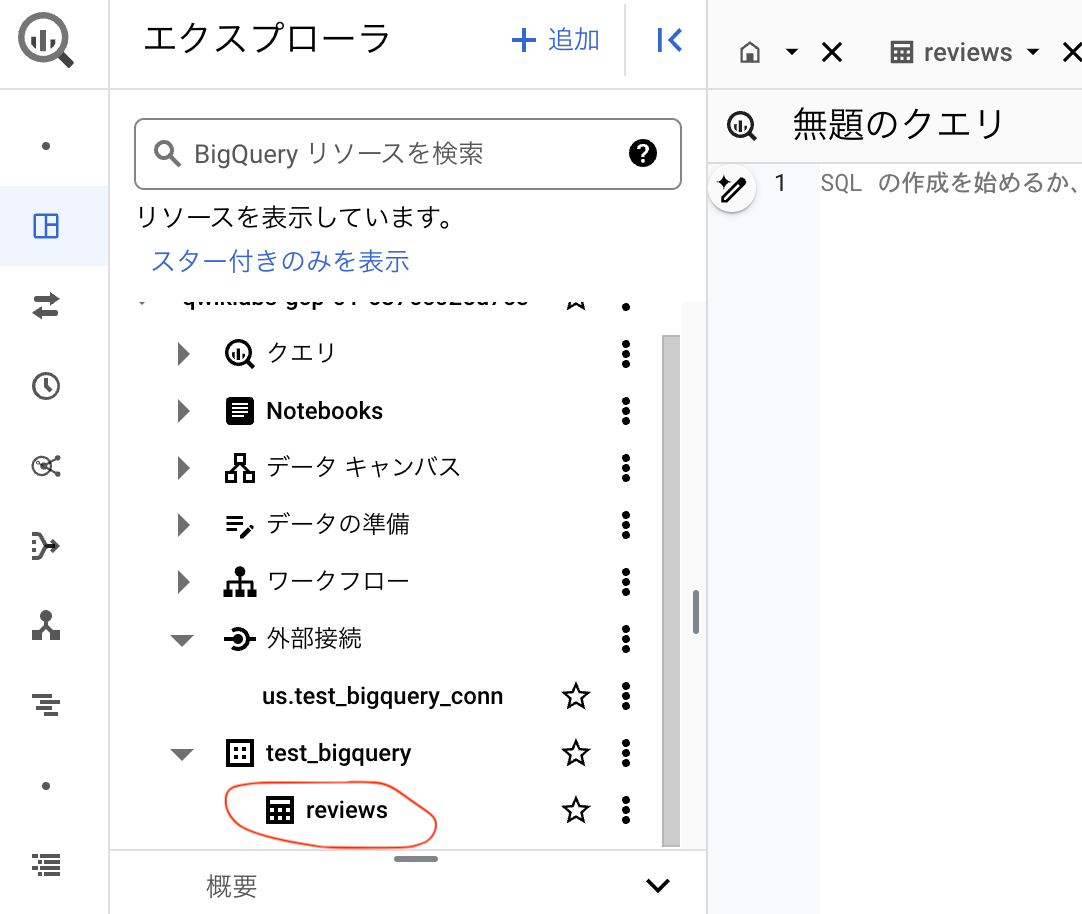The image size is (1082, 914).
Task: Click the home tab icon
Action: (x=750, y=52)
